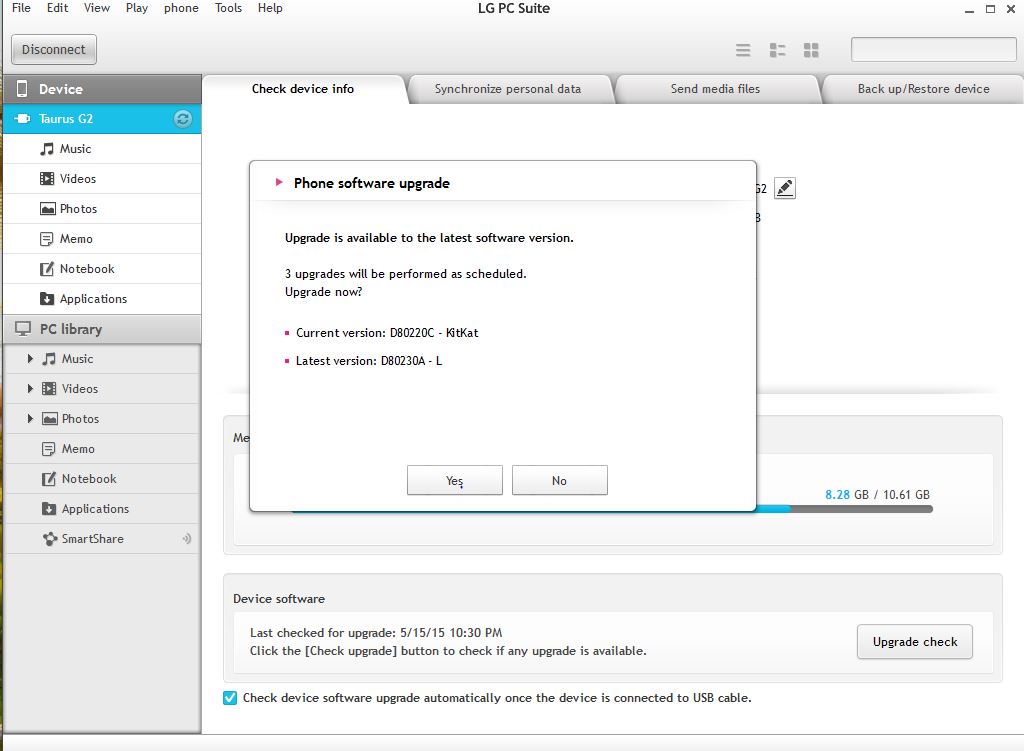Open device Applications in the sidebar

coord(103,299)
